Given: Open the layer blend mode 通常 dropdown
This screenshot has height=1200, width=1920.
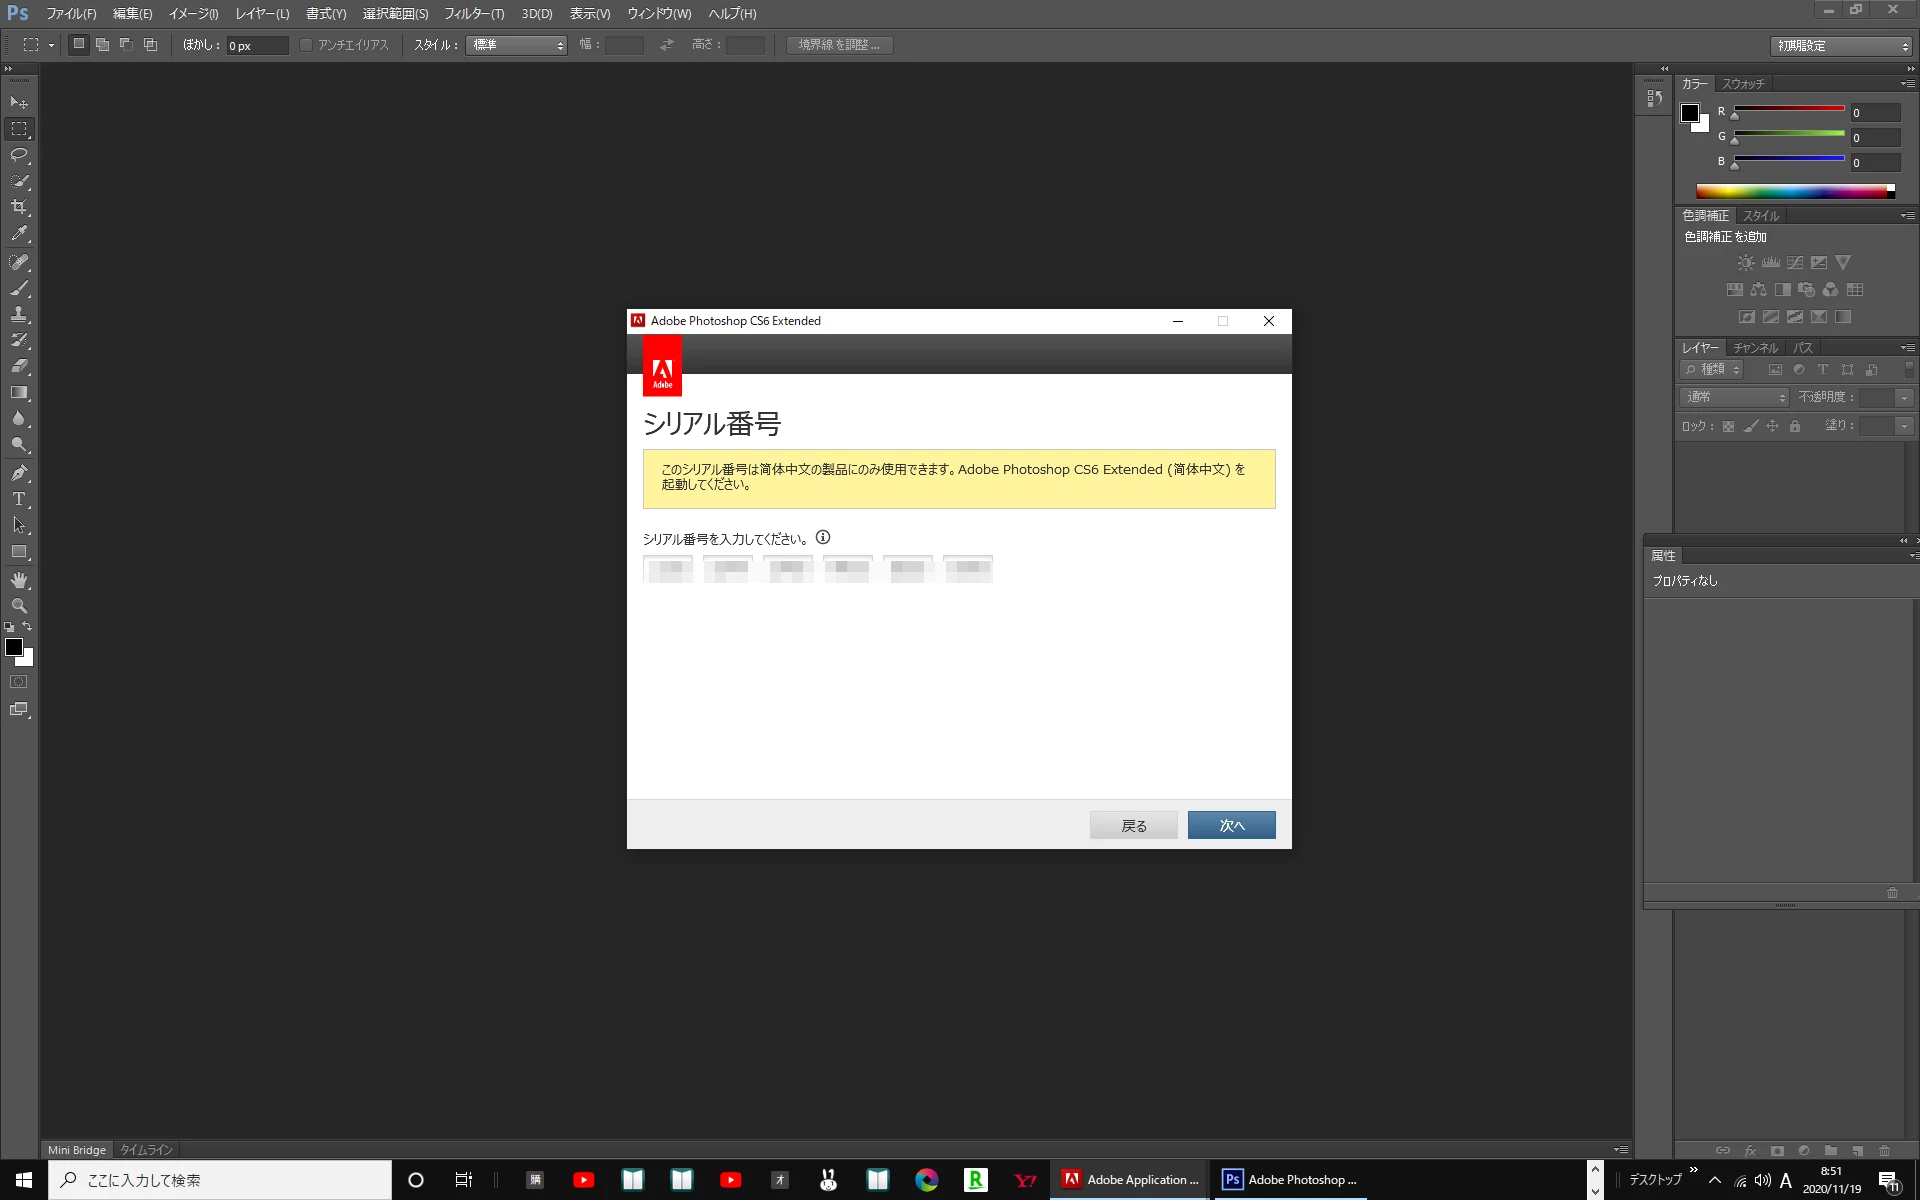Looking at the screenshot, I should click(x=1735, y=398).
